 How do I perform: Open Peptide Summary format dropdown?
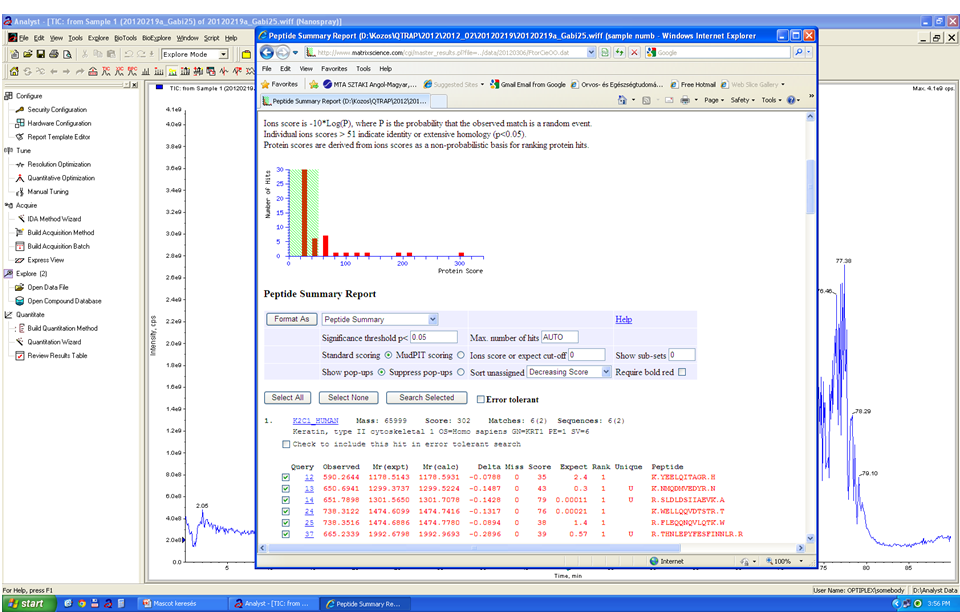(x=432, y=319)
